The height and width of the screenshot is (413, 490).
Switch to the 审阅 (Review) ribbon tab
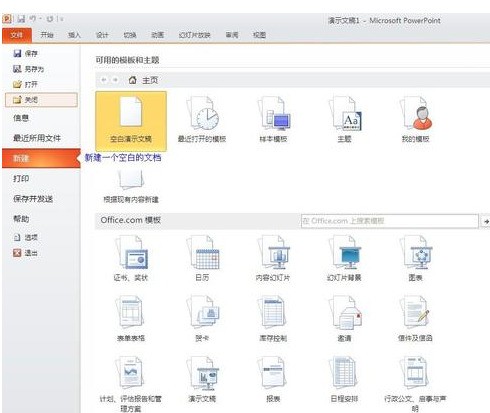232,35
